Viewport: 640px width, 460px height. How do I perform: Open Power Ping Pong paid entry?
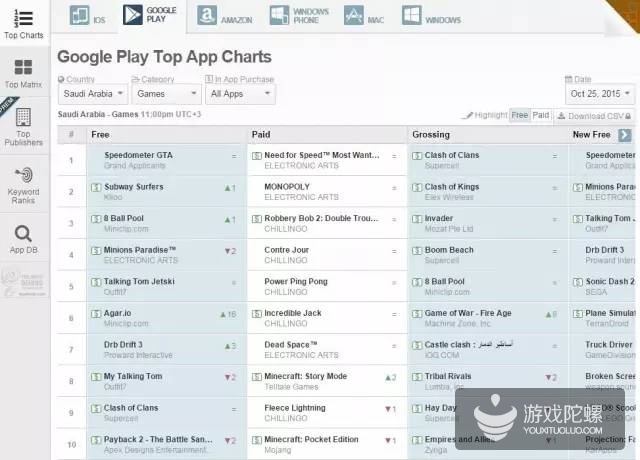tap(296, 281)
